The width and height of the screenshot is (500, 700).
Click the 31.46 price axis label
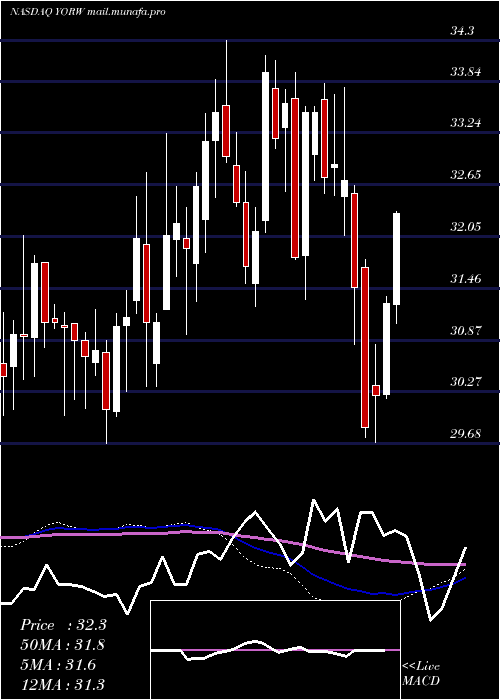pyautogui.click(x=466, y=279)
